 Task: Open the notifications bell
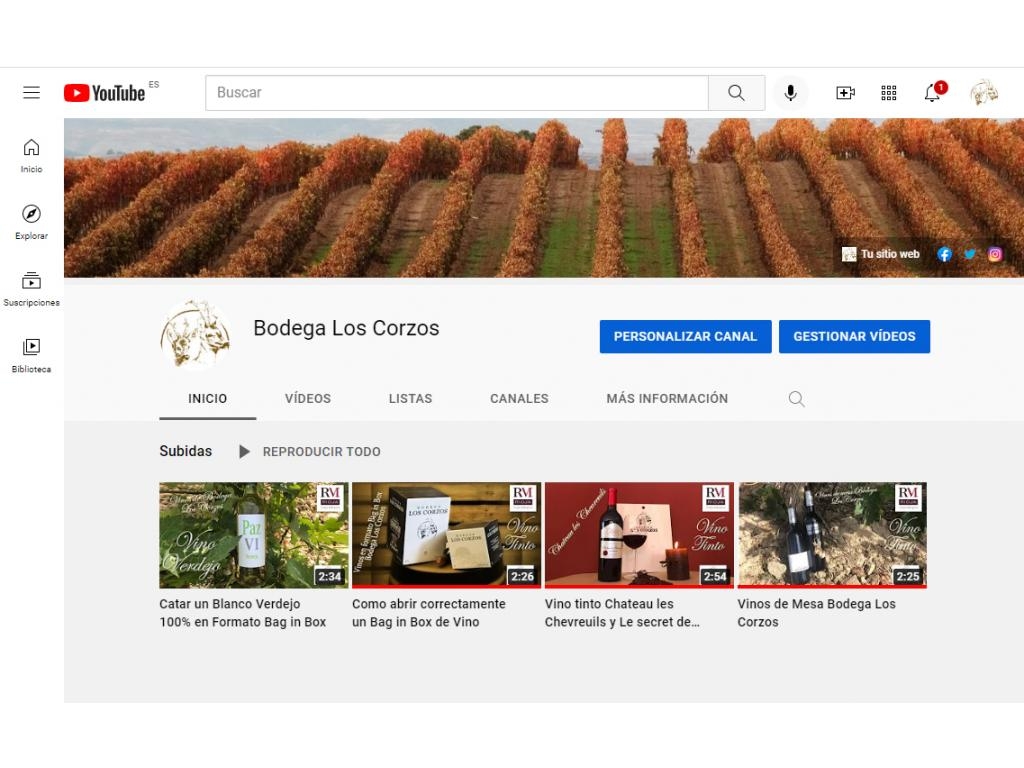933,93
